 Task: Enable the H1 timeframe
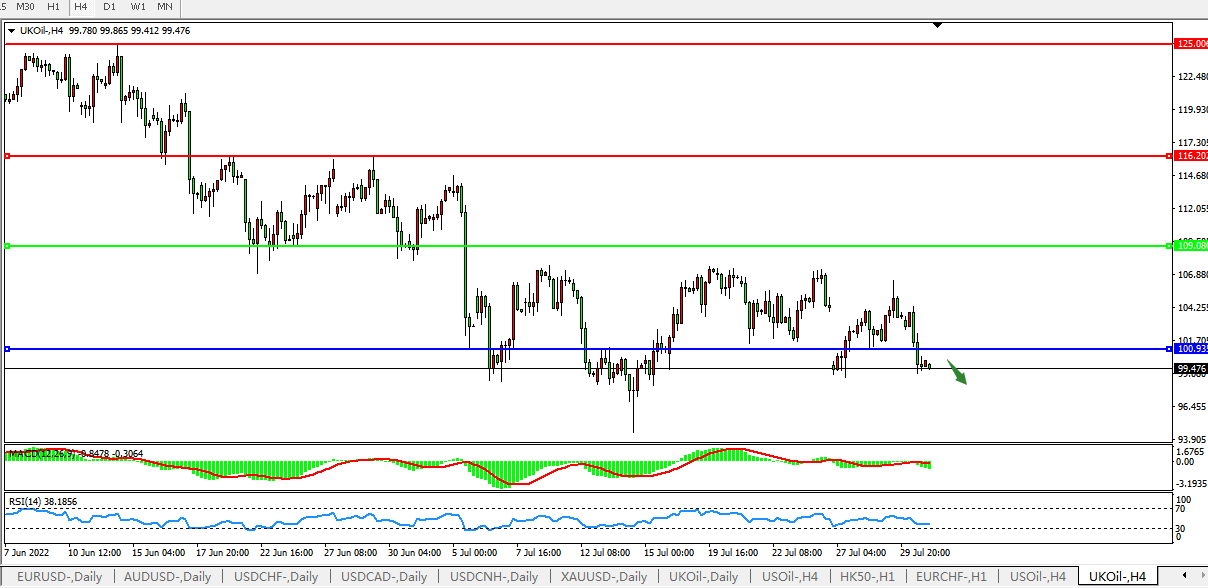(x=54, y=7)
